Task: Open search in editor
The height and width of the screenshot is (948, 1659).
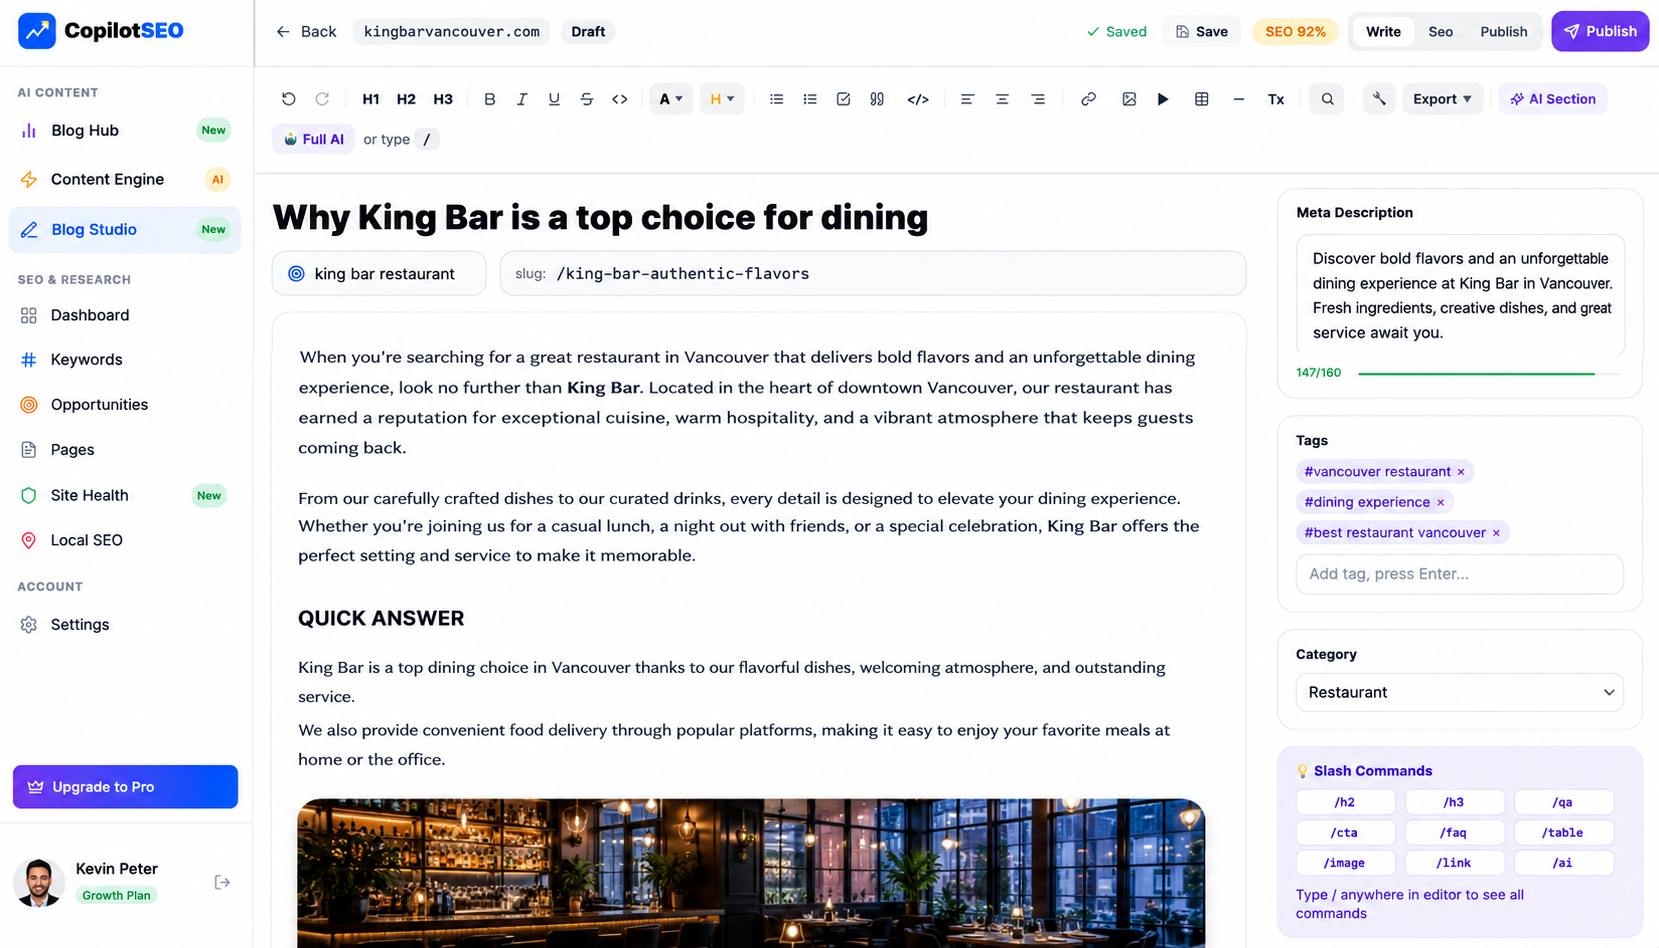Action: pos(1327,99)
